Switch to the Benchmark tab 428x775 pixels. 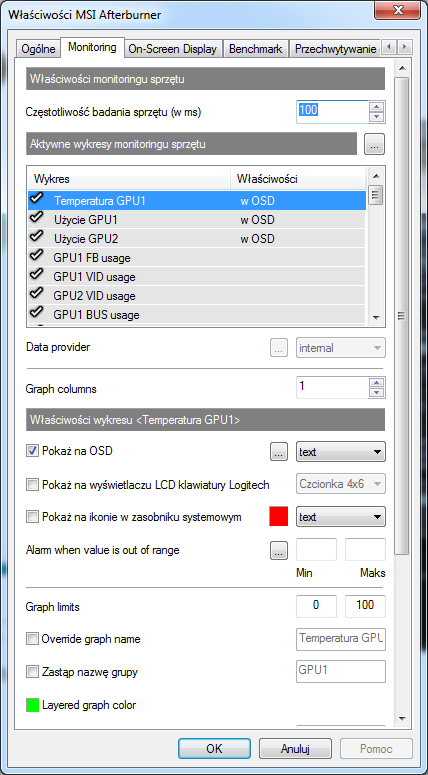point(256,49)
